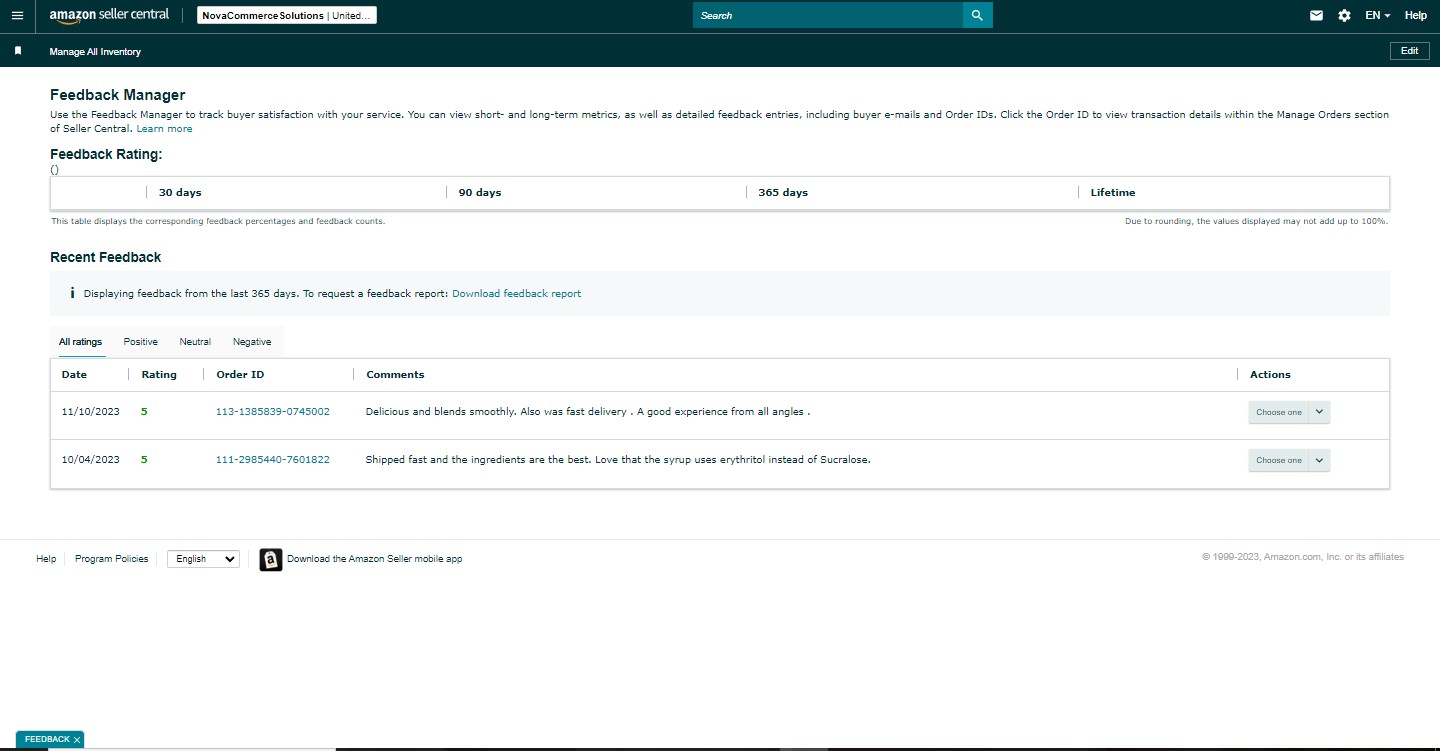Click the search magnifier button
The height and width of the screenshot is (751, 1440).
pos(977,15)
